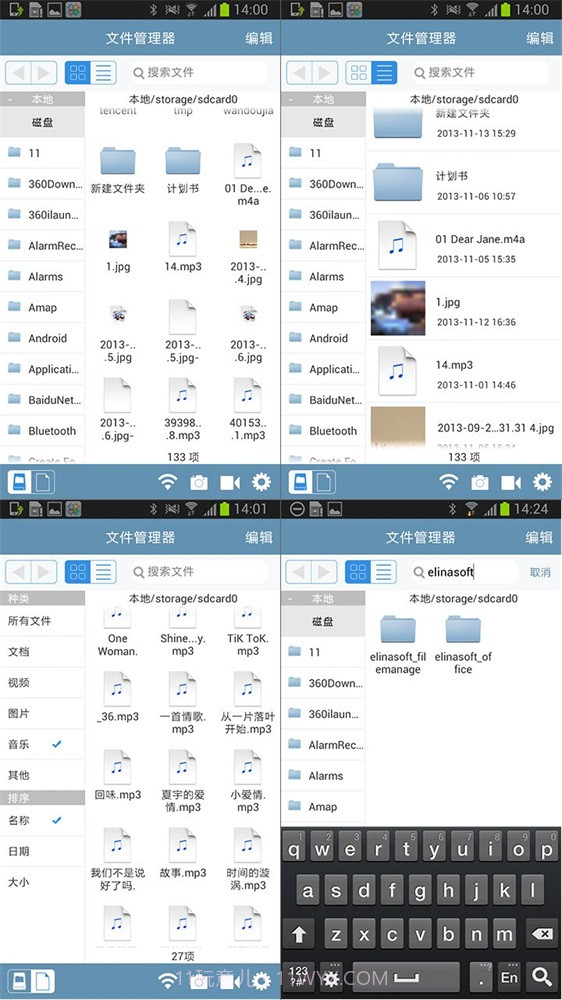Open Applicati... folder in the list-view screen sidebar

click(x=323, y=369)
